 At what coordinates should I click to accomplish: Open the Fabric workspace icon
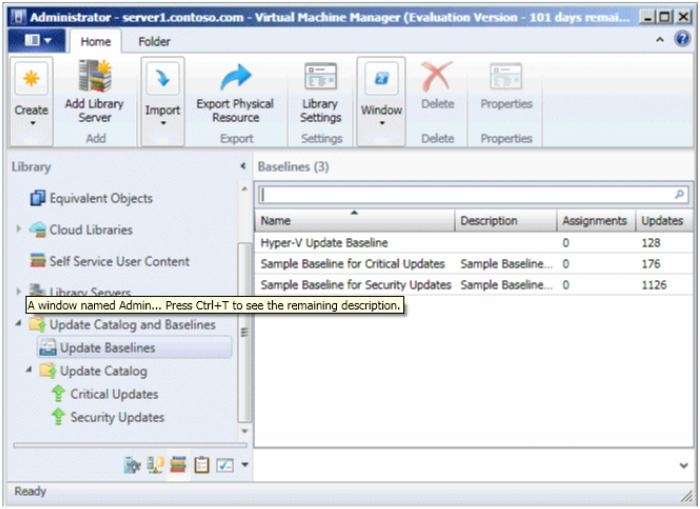click(x=155, y=466)
